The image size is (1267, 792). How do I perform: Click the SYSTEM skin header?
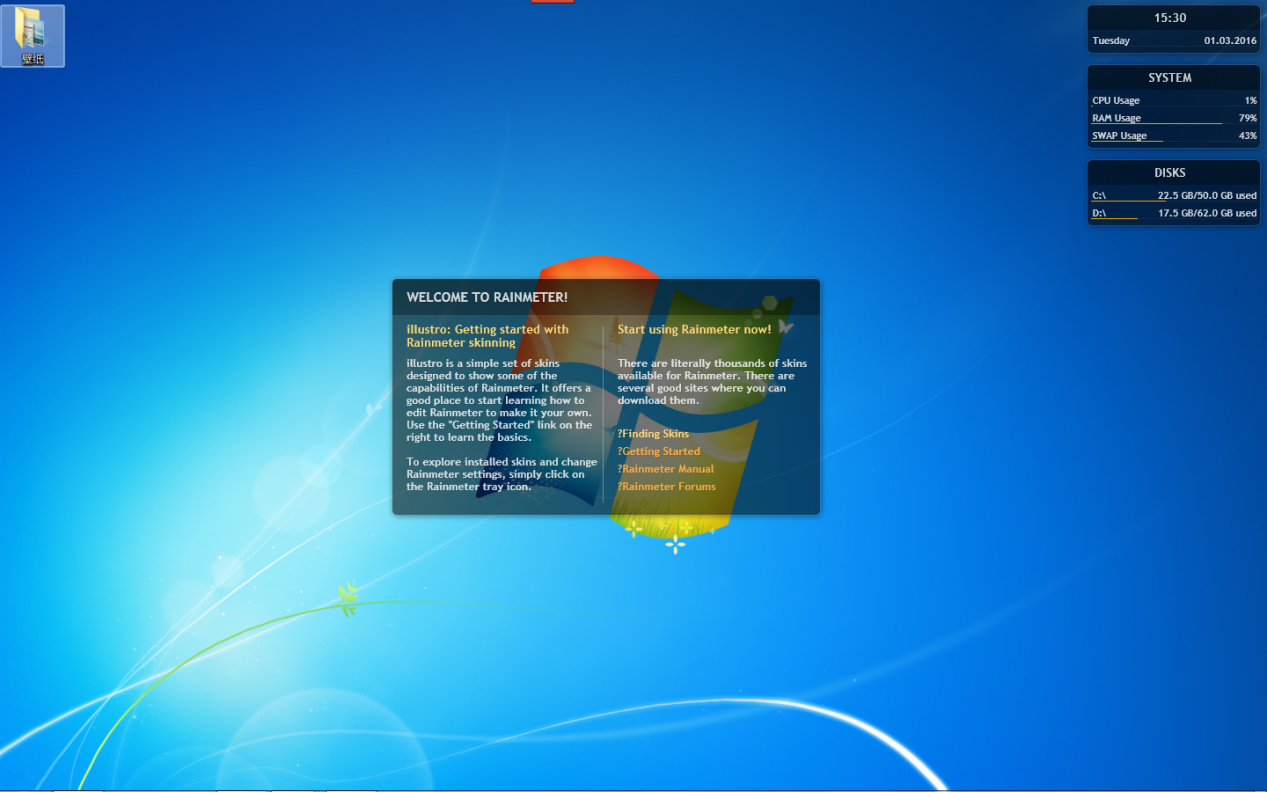(x=1170, y=78)
